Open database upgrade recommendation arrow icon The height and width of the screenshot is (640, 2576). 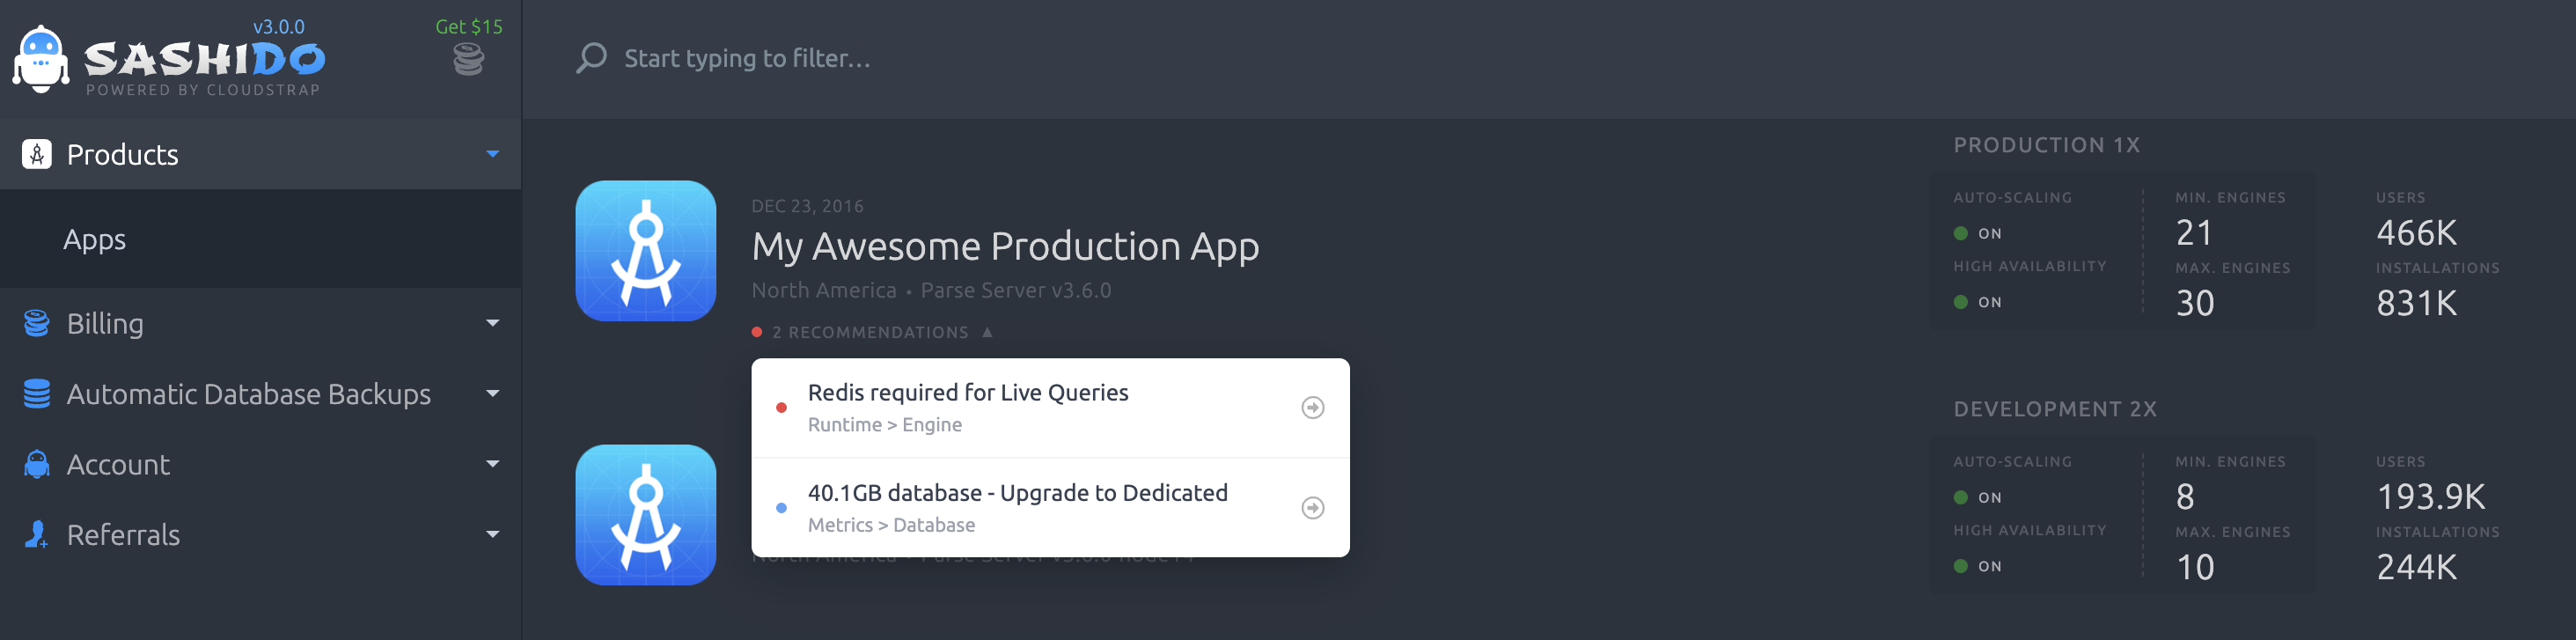(x=1312, y=508)
